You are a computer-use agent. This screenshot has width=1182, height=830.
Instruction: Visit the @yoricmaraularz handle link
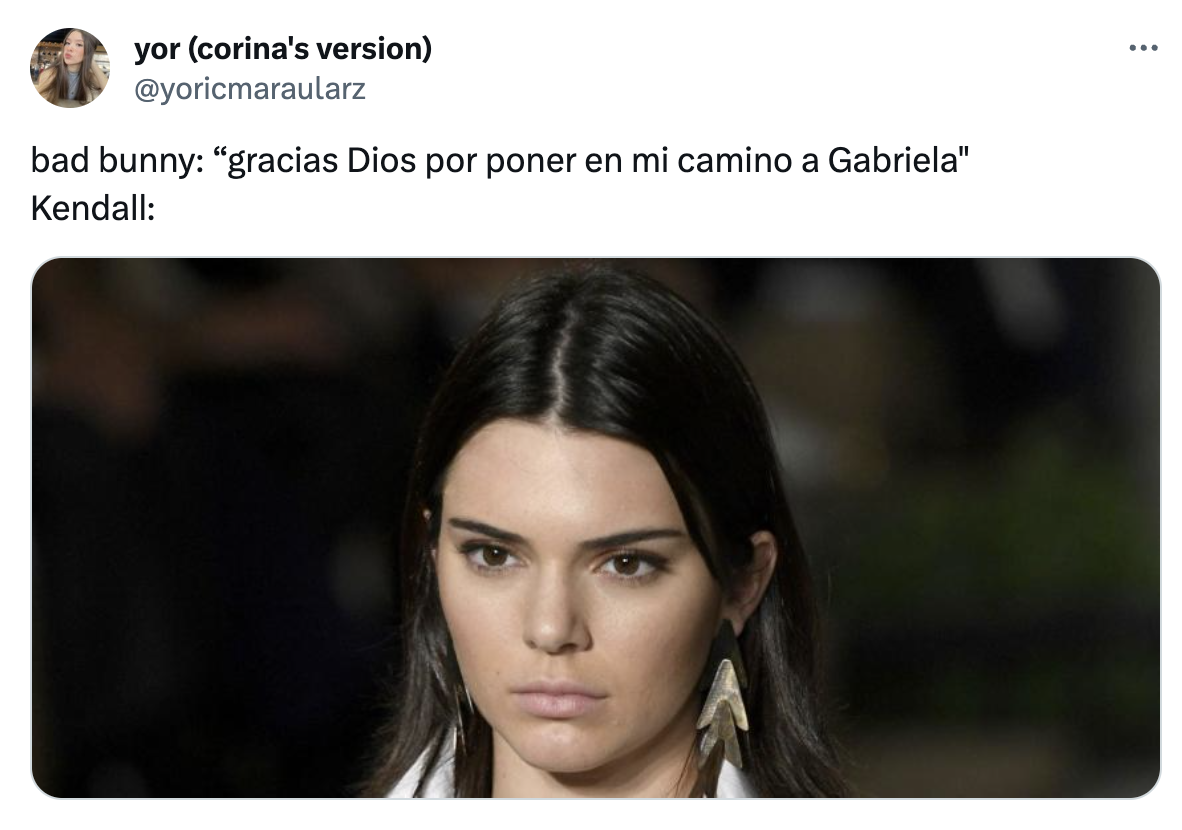[250, 89]
